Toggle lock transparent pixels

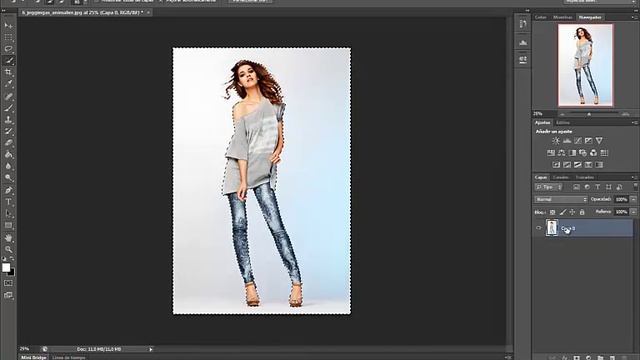click(x=552, y=212)
